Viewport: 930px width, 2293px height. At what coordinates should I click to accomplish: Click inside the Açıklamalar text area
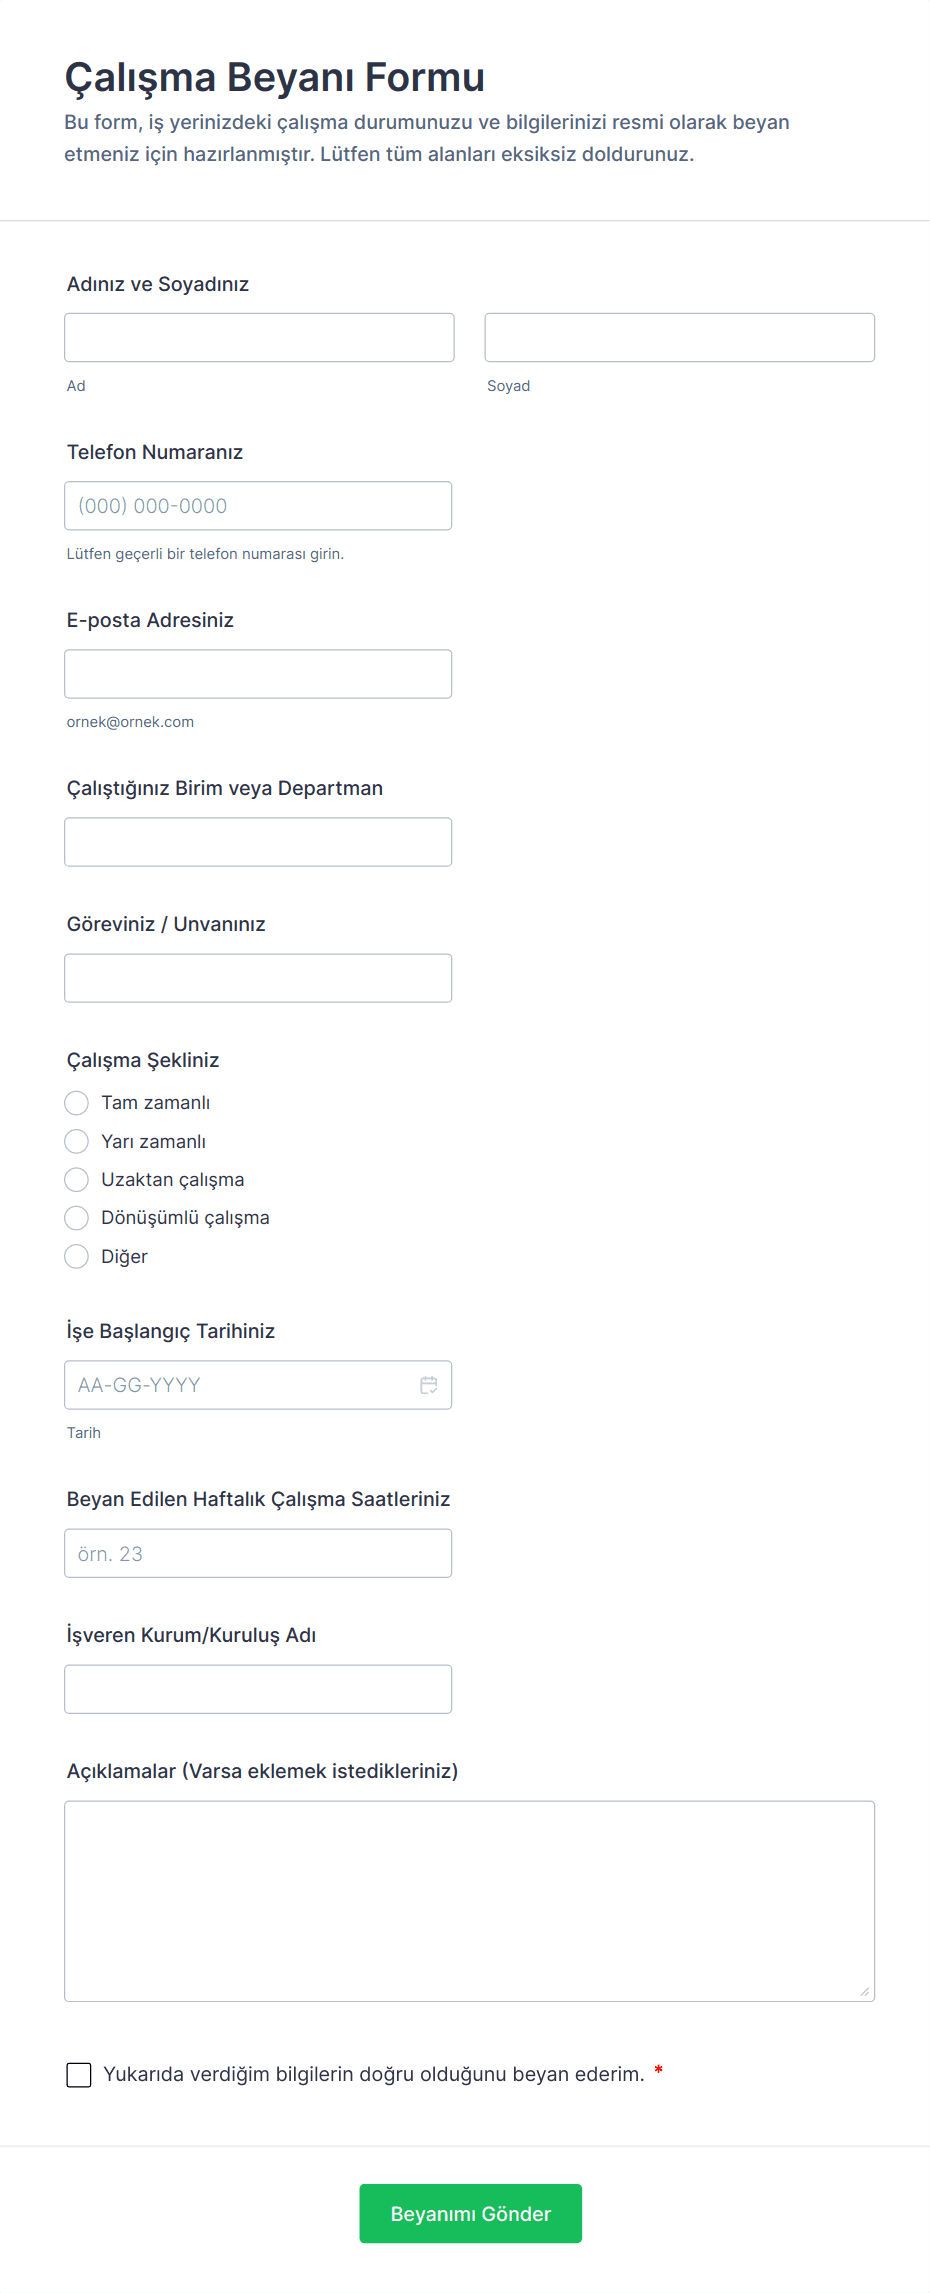click(469, 1900)
